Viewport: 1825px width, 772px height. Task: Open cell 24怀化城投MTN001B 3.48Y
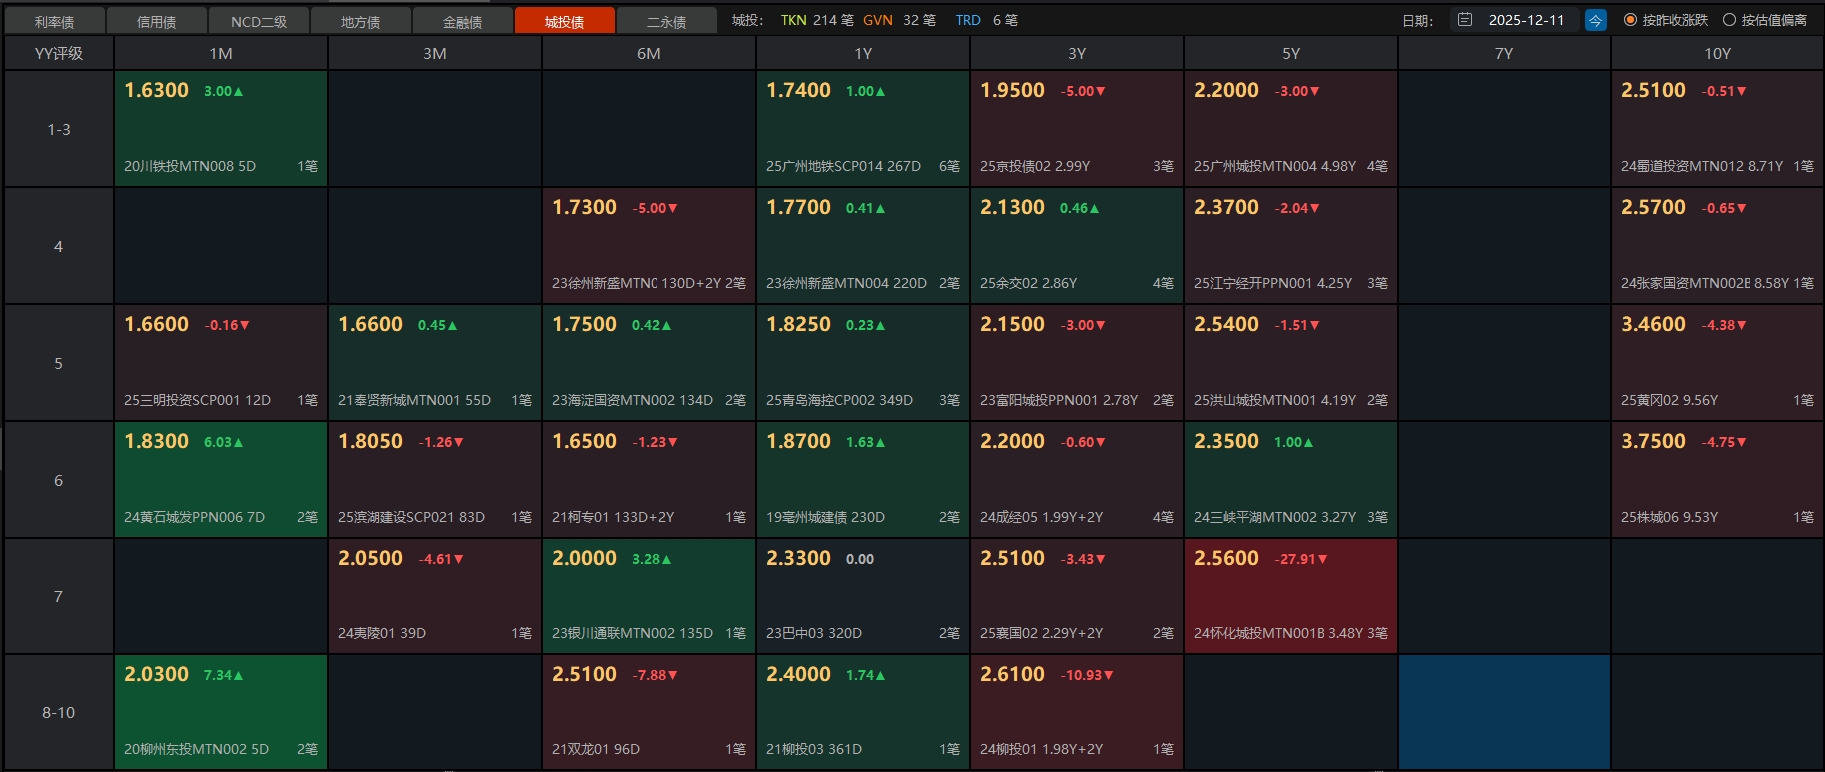click(1291, 596)
